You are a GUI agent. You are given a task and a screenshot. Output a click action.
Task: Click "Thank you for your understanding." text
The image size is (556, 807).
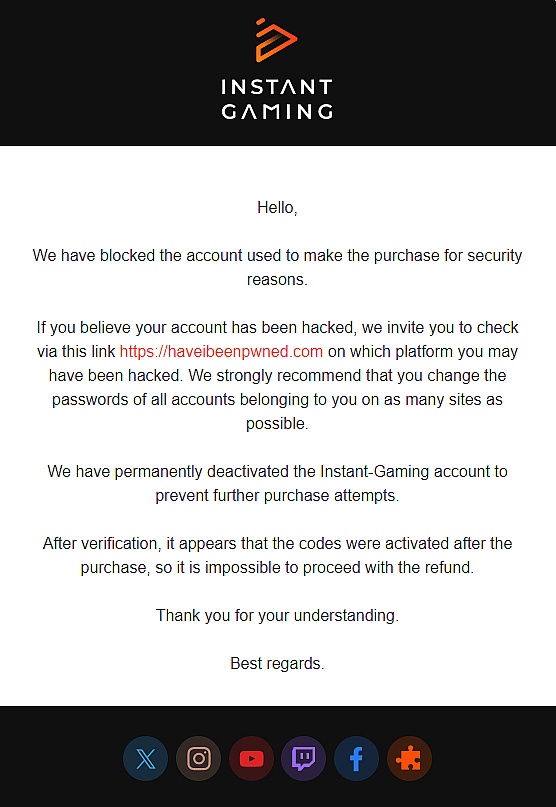pyautogui.click(x=277, y=616)
